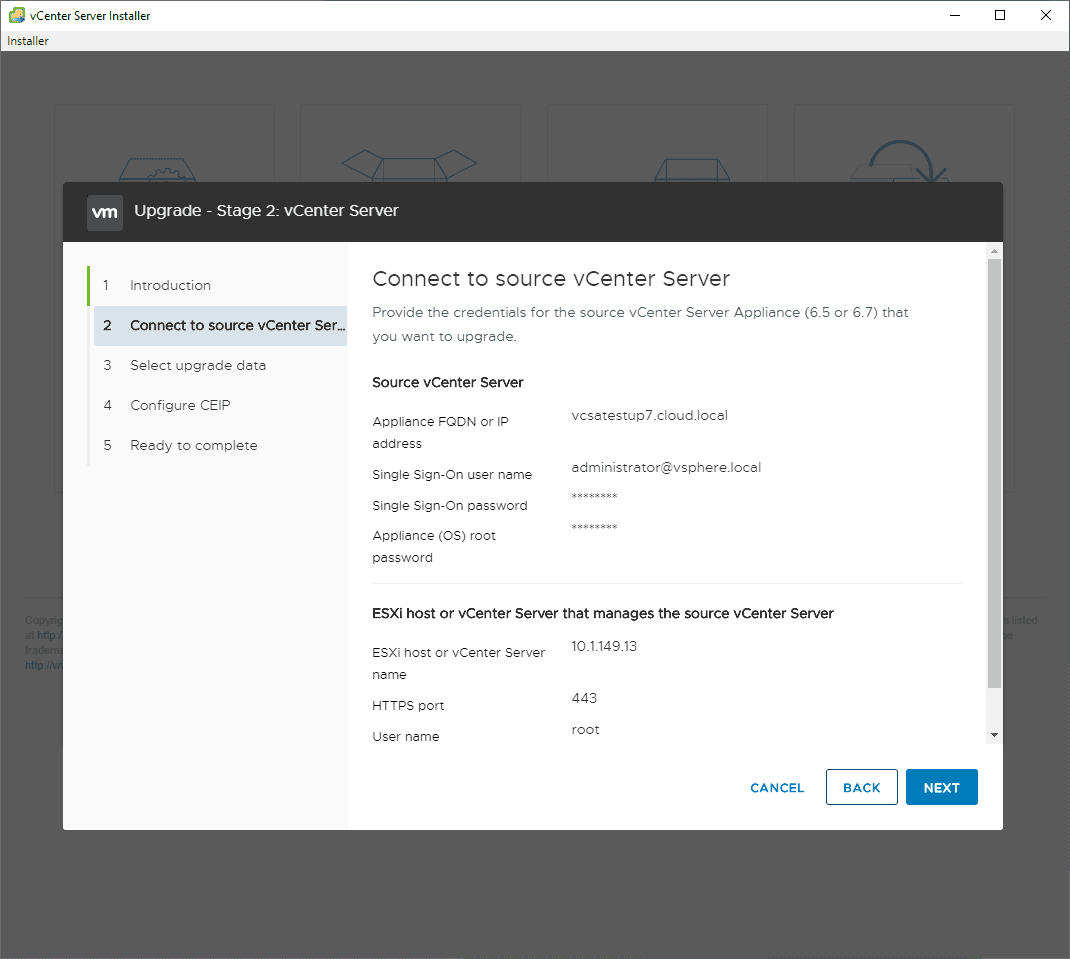The width and height of the screenshot is (1070, 959).
Task: Click the scrollbar up arrow in the dialog
Action: pyautogui.click(x=994, y=250)
